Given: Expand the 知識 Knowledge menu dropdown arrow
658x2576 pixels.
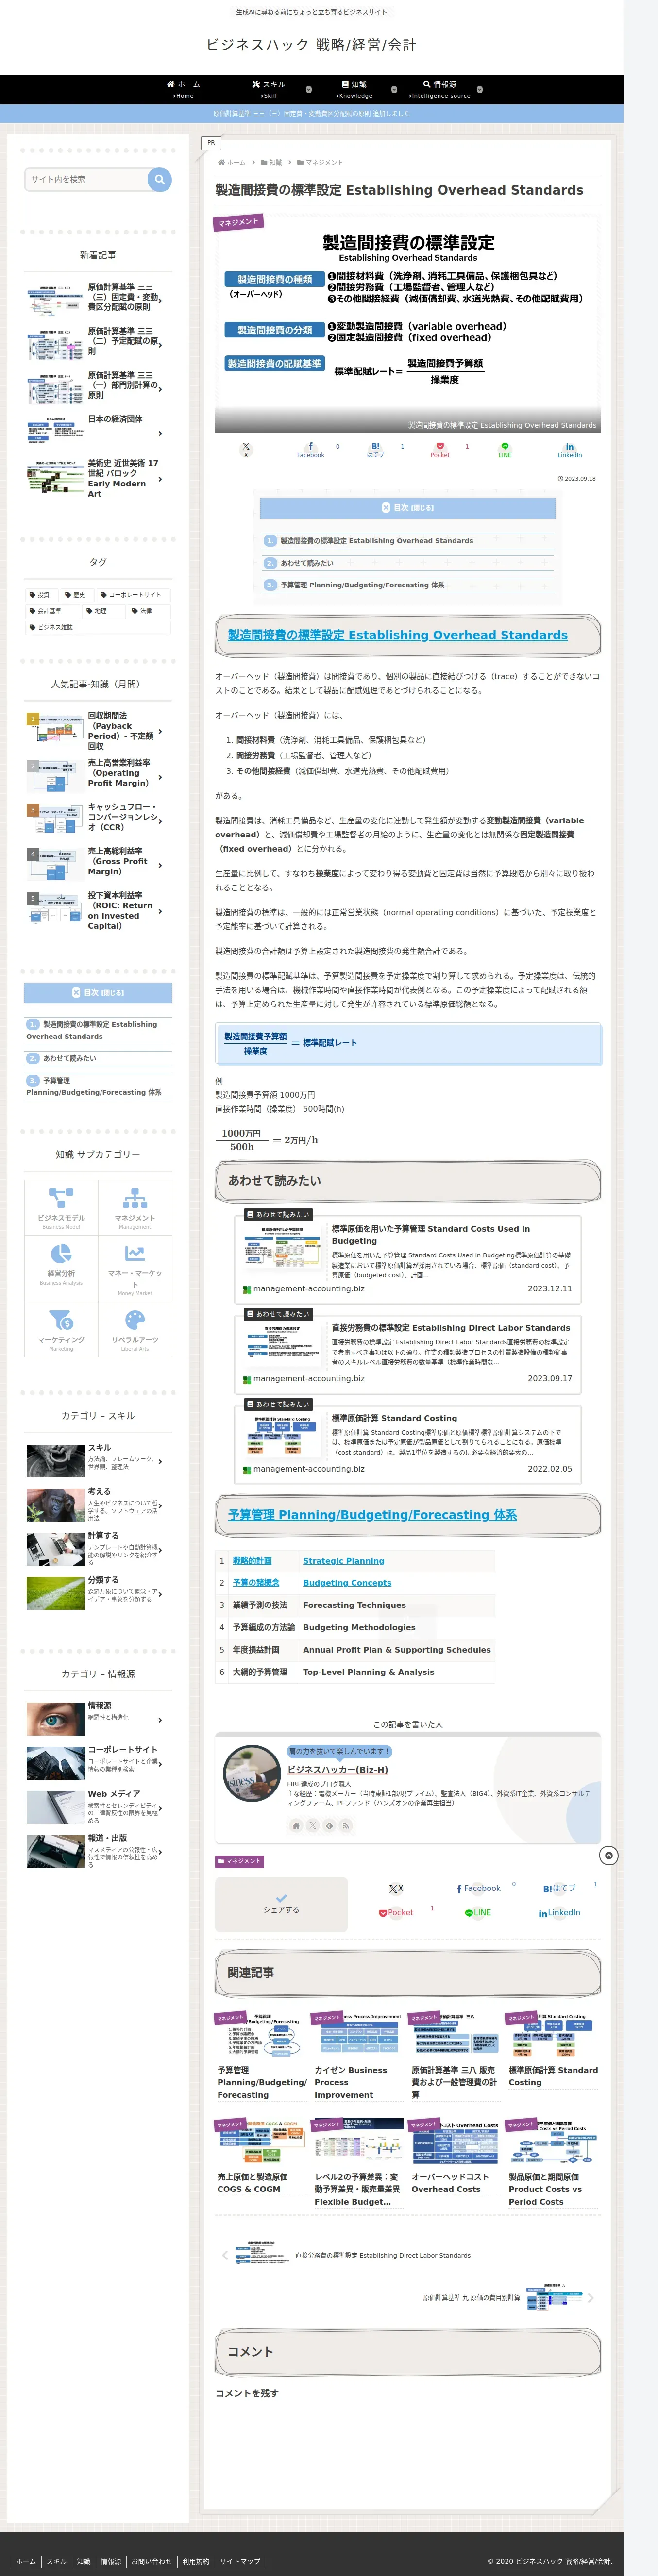Looking at the screenshot, I should (x=394, y=89).
